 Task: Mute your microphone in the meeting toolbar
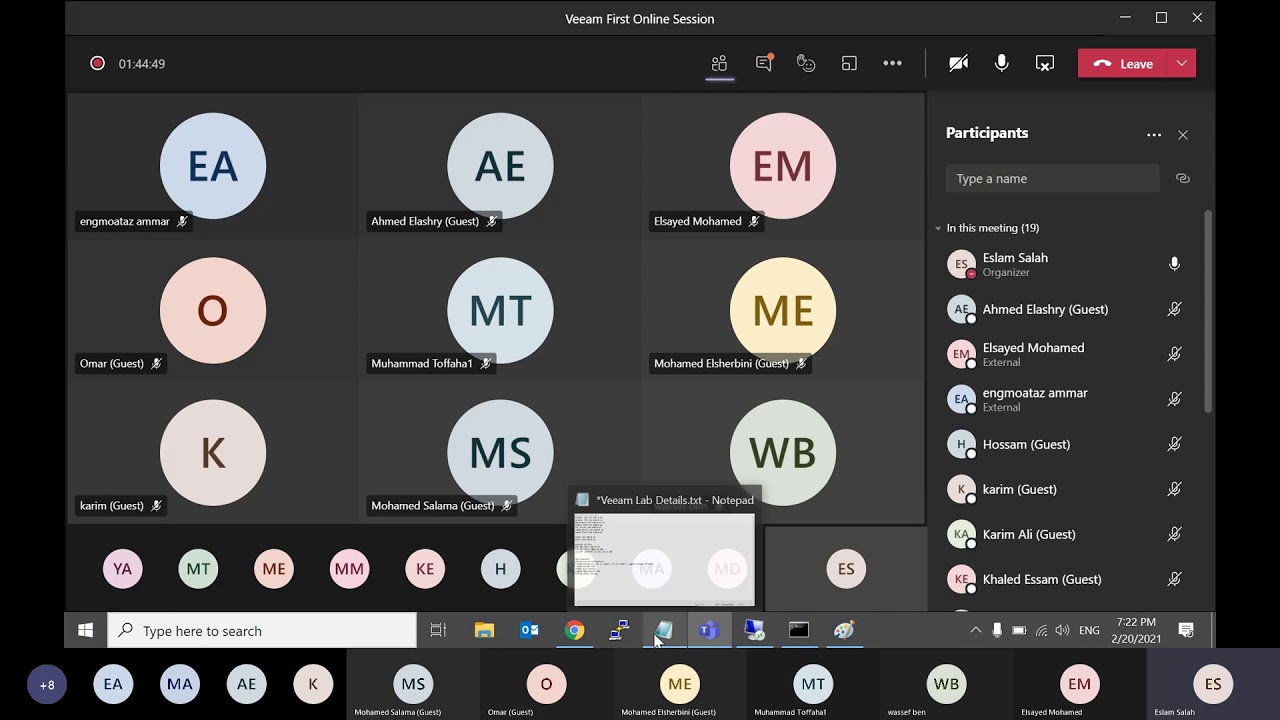click(1001, 63)
